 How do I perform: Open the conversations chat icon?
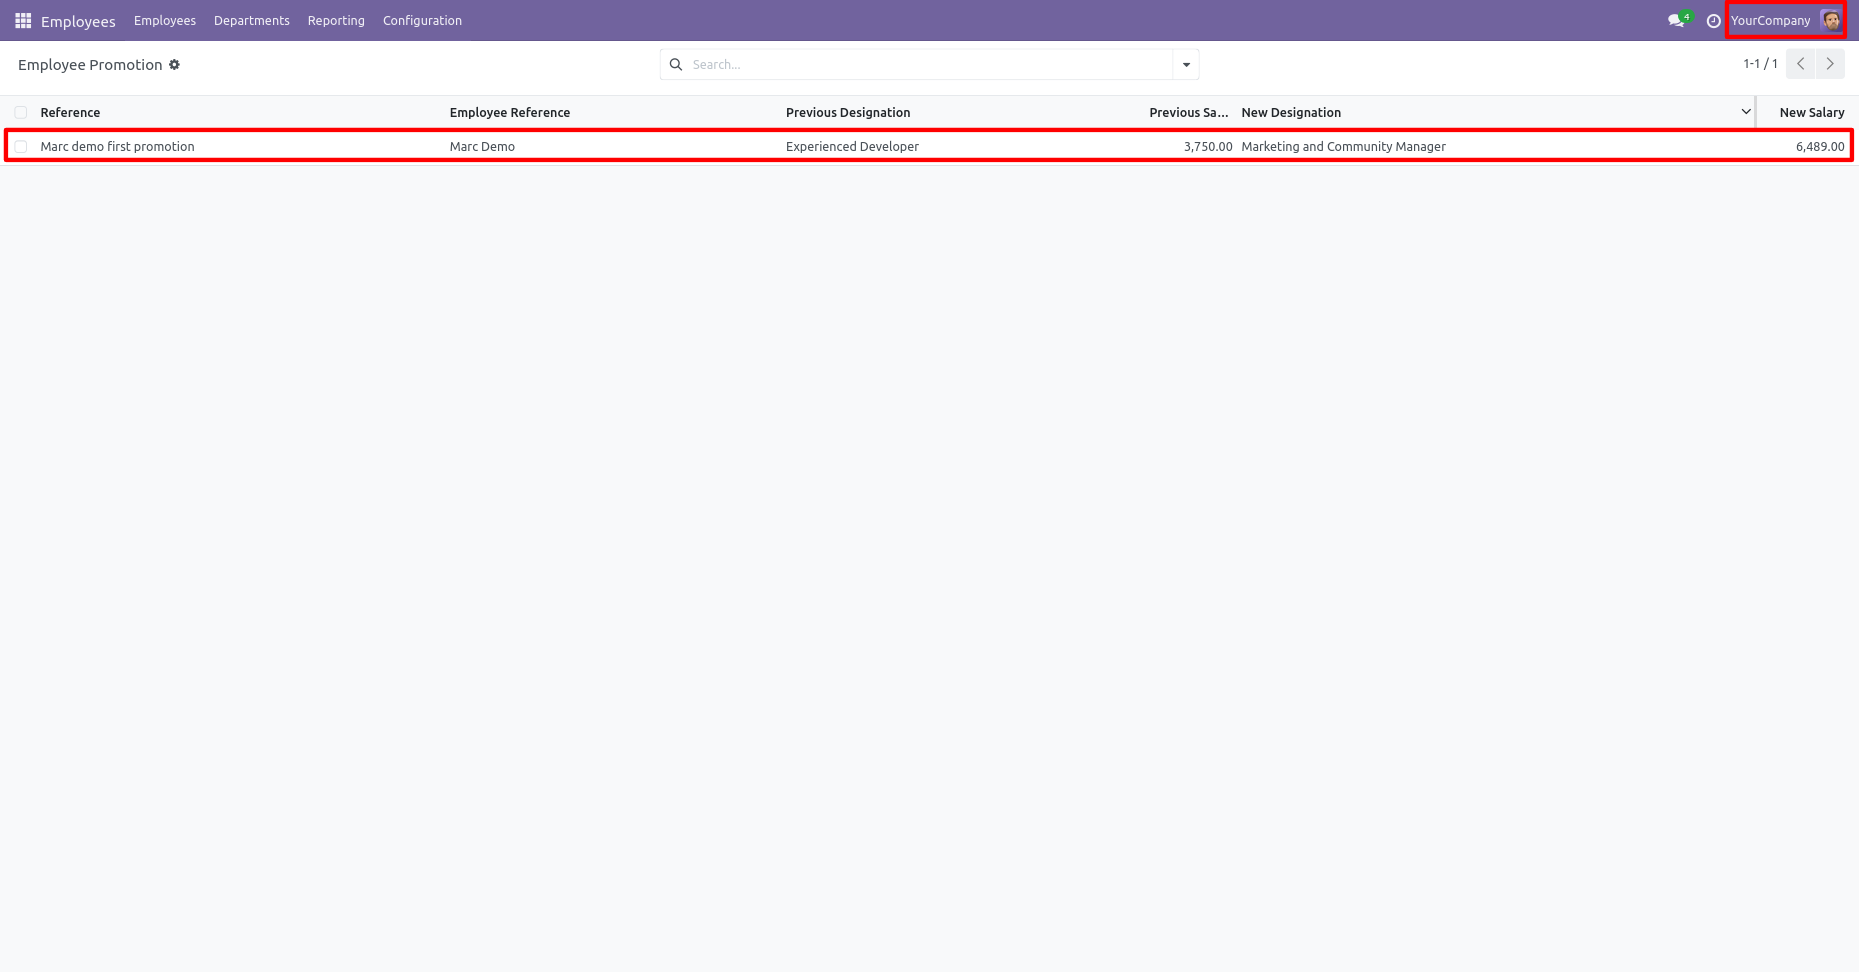point(1677,20)
